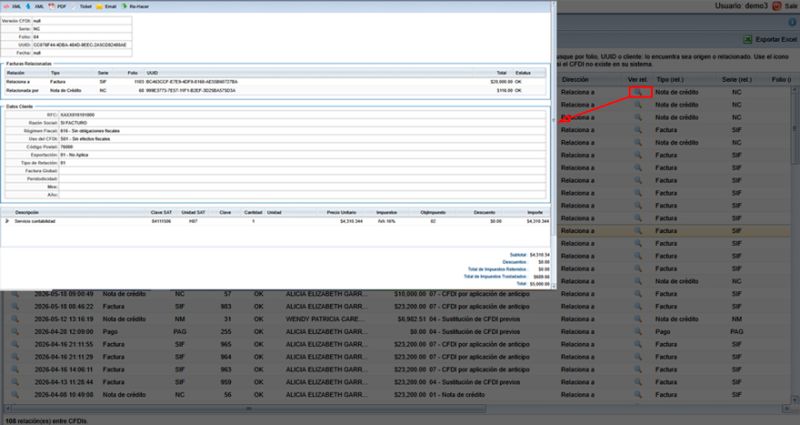The height and width of the screenshot is (425, 800).
Task: Click the Estatus header in Facturas Relacionadas
Action: 523,73
